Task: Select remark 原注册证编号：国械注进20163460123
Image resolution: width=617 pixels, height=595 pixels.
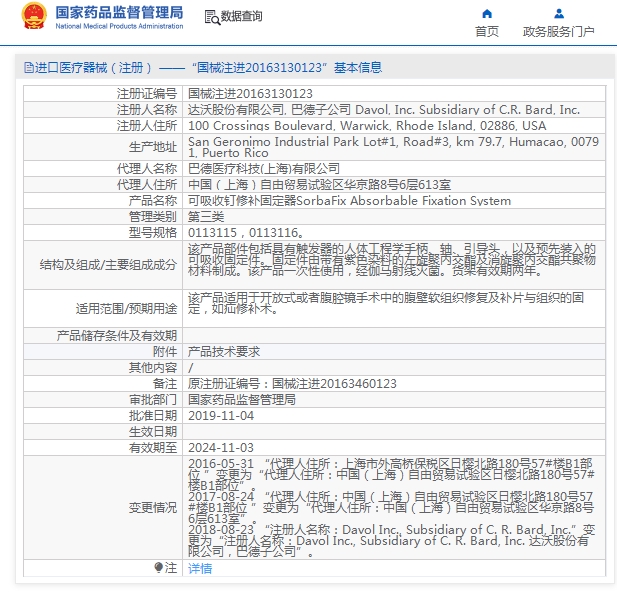Action: [292, 384]
